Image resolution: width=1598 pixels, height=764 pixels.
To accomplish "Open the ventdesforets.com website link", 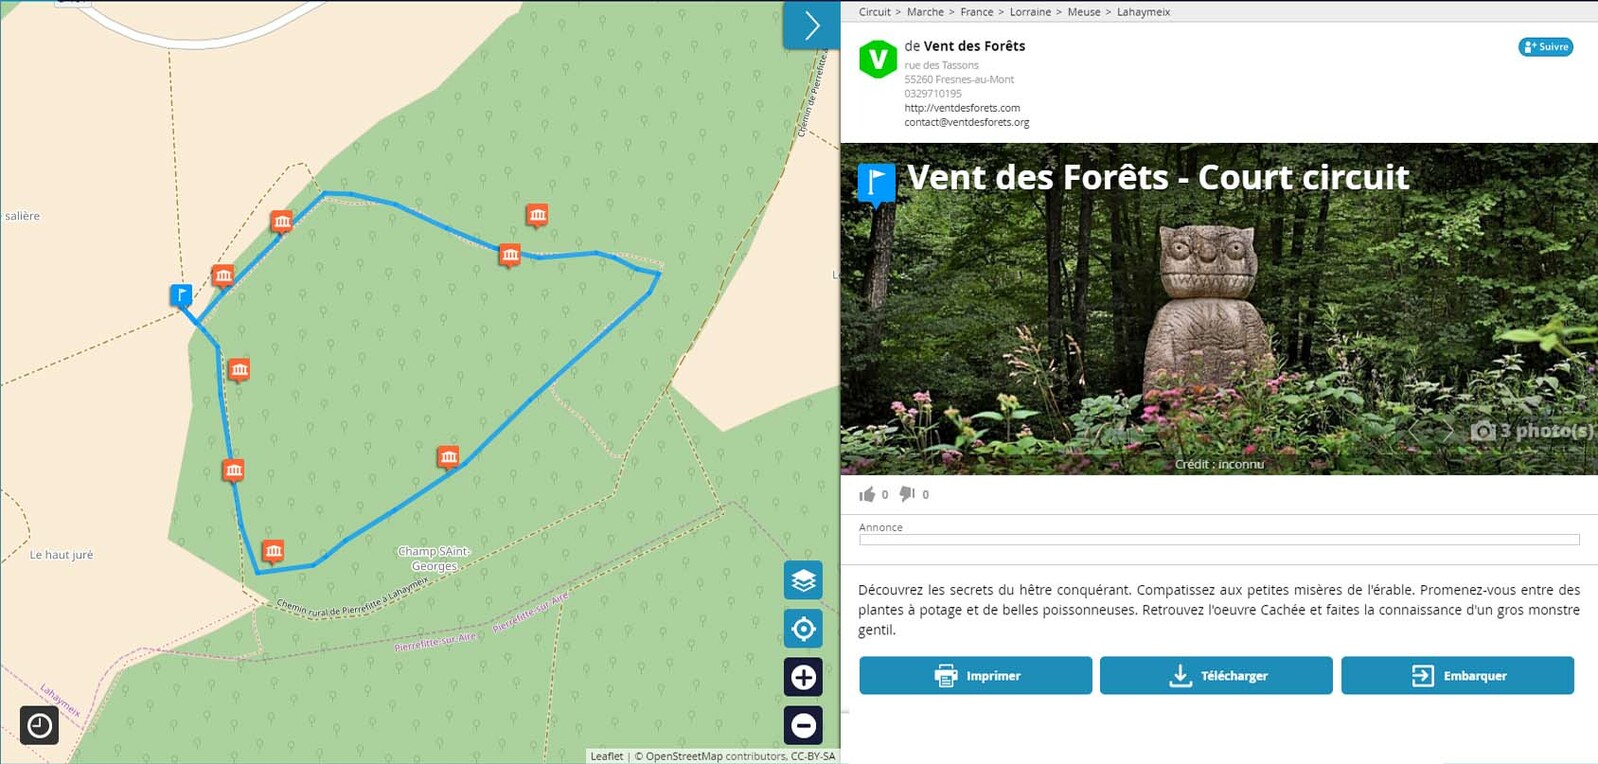I will pos(962,108).
